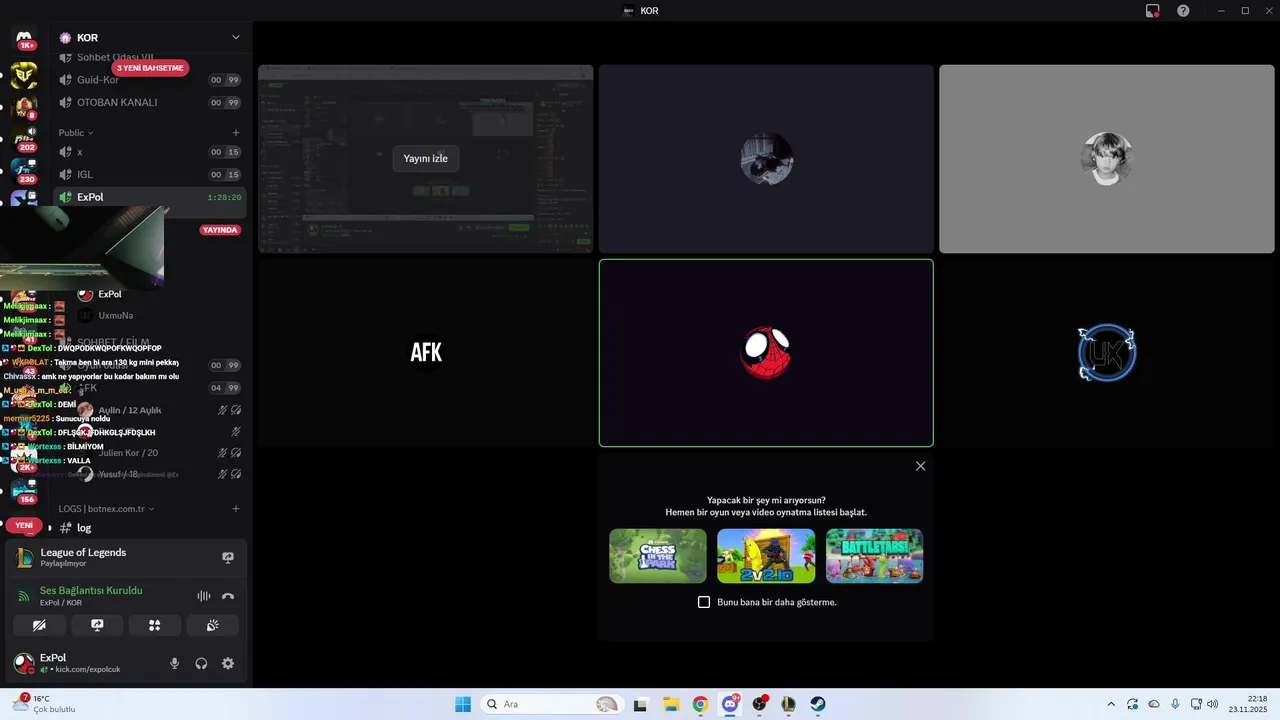Expand KOR server dropdown menu
This screenshot has width=1280, height=720.
pos(236,37)
